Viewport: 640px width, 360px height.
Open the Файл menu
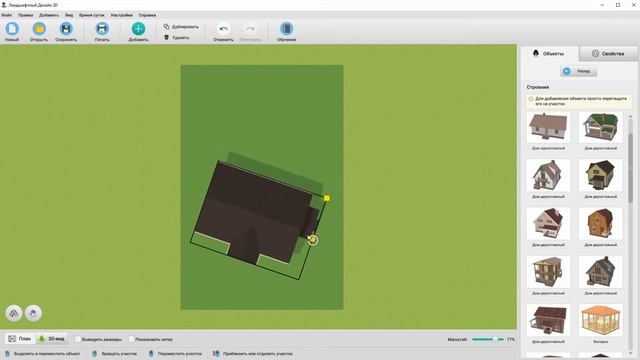7,15
